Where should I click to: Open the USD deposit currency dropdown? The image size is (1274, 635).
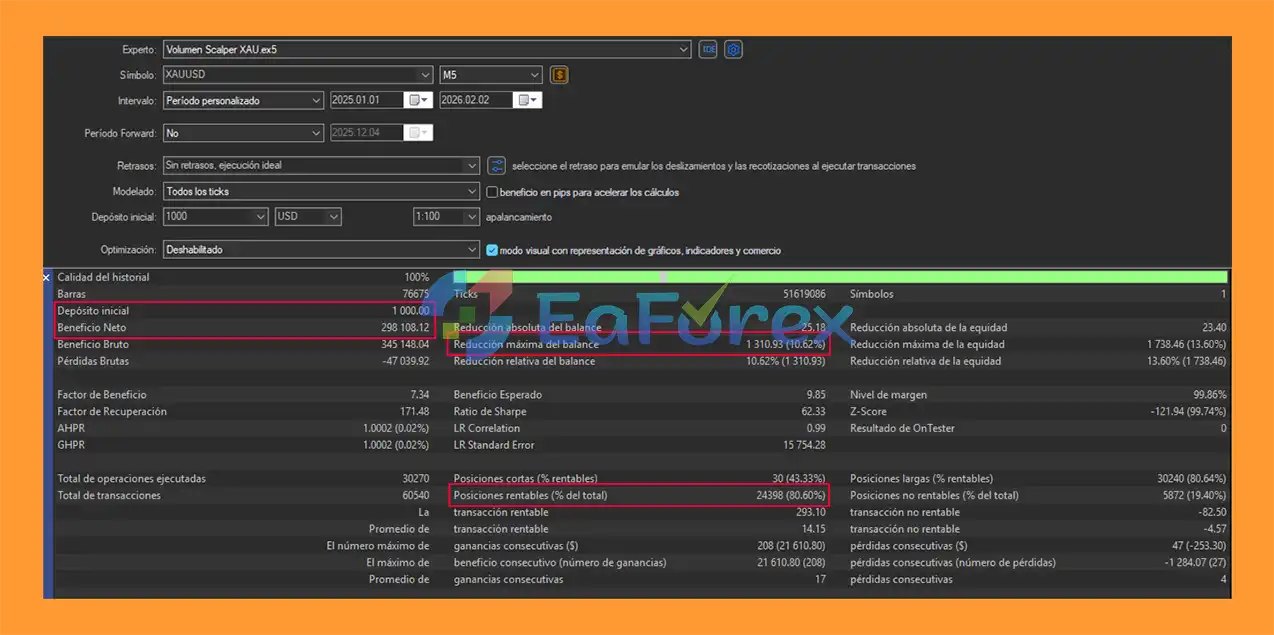tap(334, 216)
